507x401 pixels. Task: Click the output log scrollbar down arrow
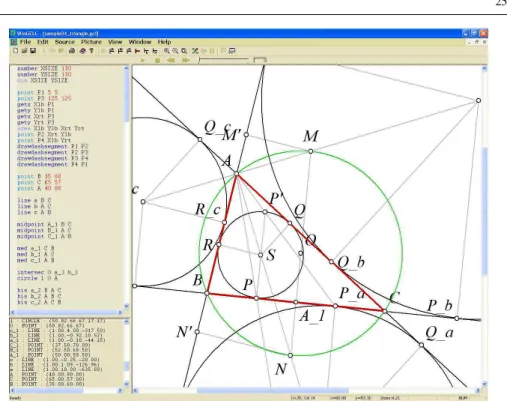[126, 384]
